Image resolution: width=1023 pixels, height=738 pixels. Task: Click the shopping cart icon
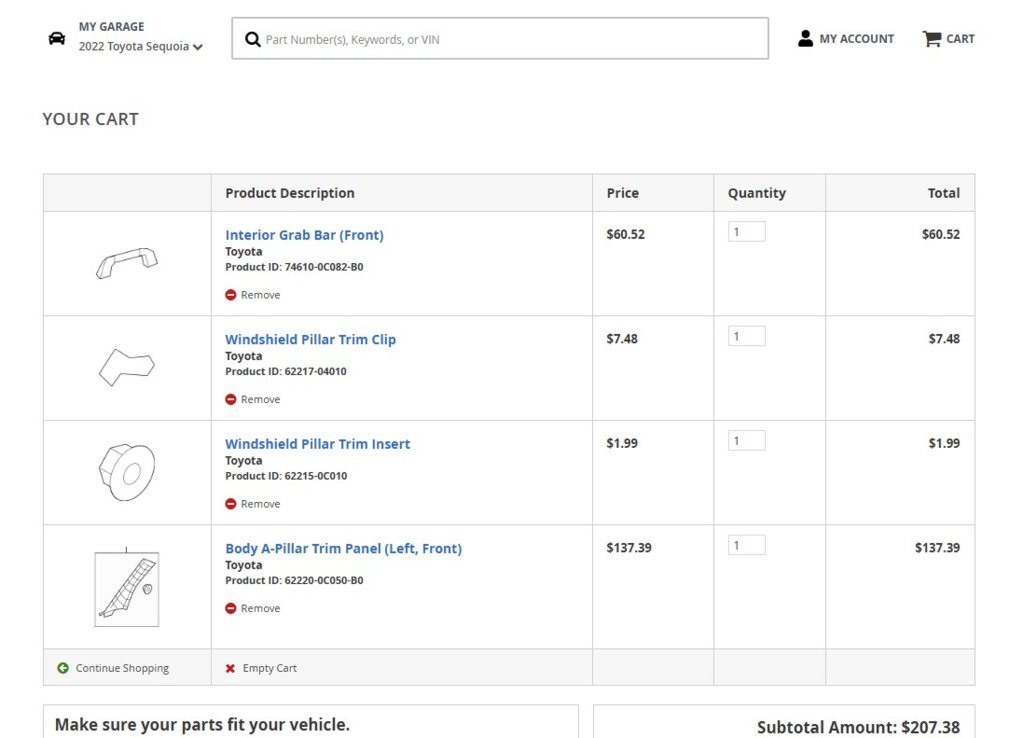tap(932, 38)
